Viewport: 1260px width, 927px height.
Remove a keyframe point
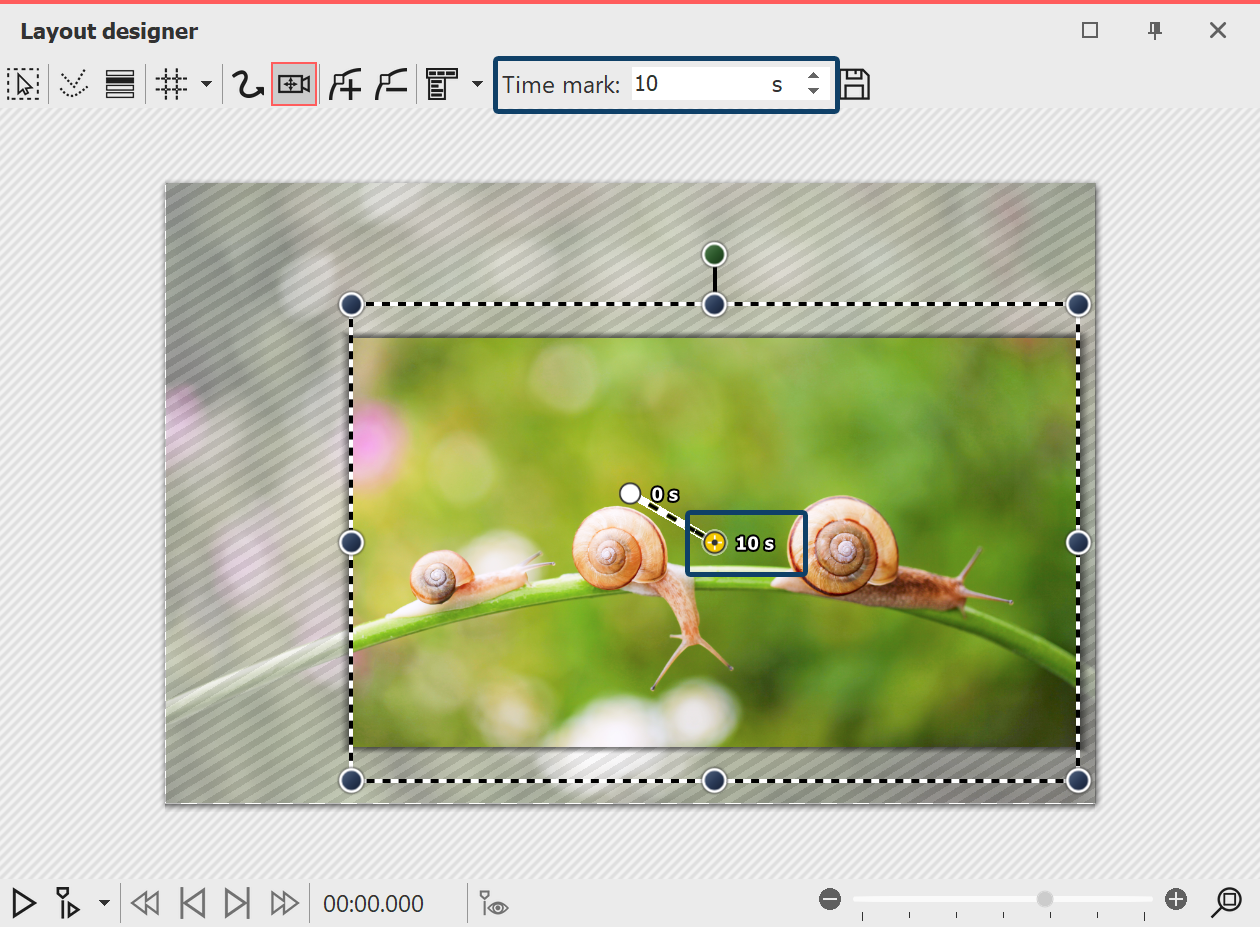390,84
